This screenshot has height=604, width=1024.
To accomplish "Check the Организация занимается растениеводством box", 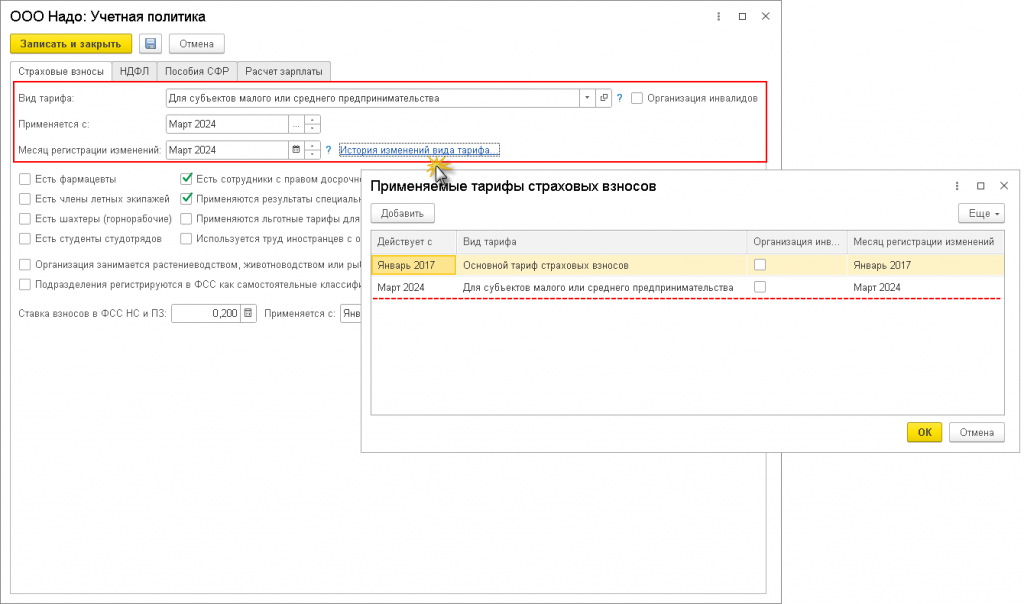I will point(25,264).
